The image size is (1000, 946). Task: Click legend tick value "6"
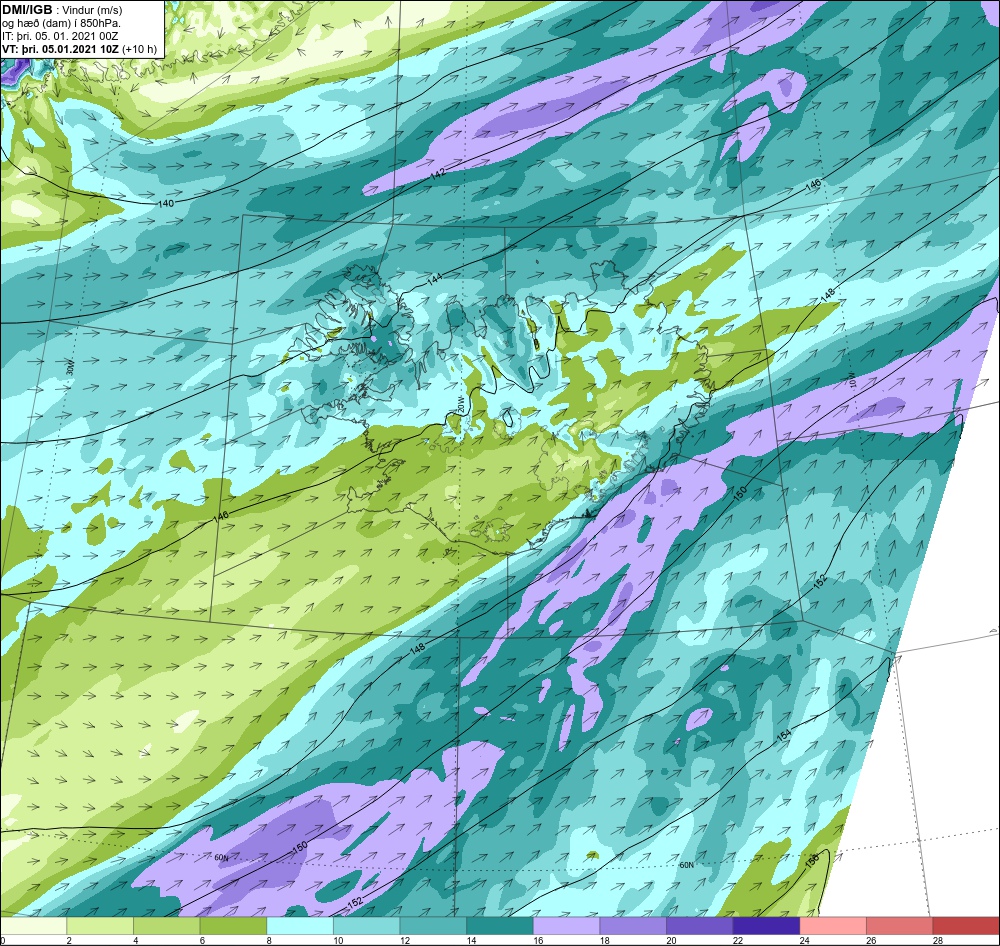[202, 940]
